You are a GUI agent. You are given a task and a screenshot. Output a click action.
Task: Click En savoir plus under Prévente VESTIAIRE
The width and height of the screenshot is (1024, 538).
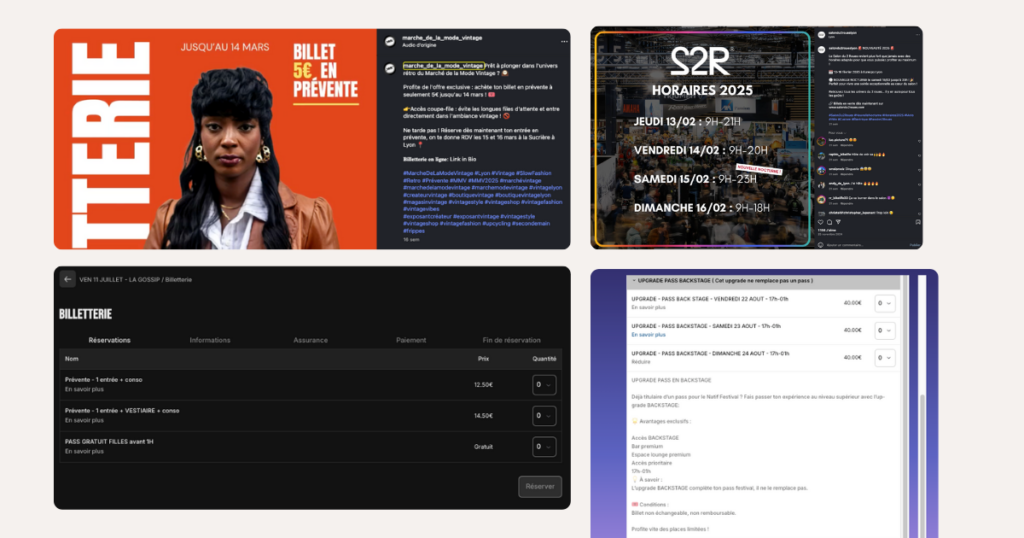point(84,420)
